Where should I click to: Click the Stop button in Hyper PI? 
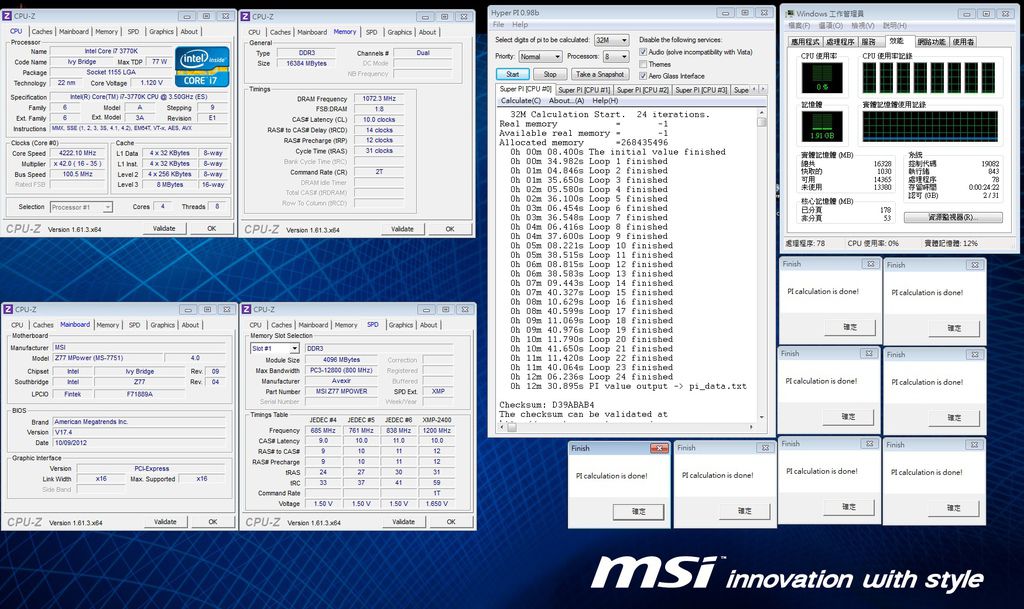(x=550, y=74)
